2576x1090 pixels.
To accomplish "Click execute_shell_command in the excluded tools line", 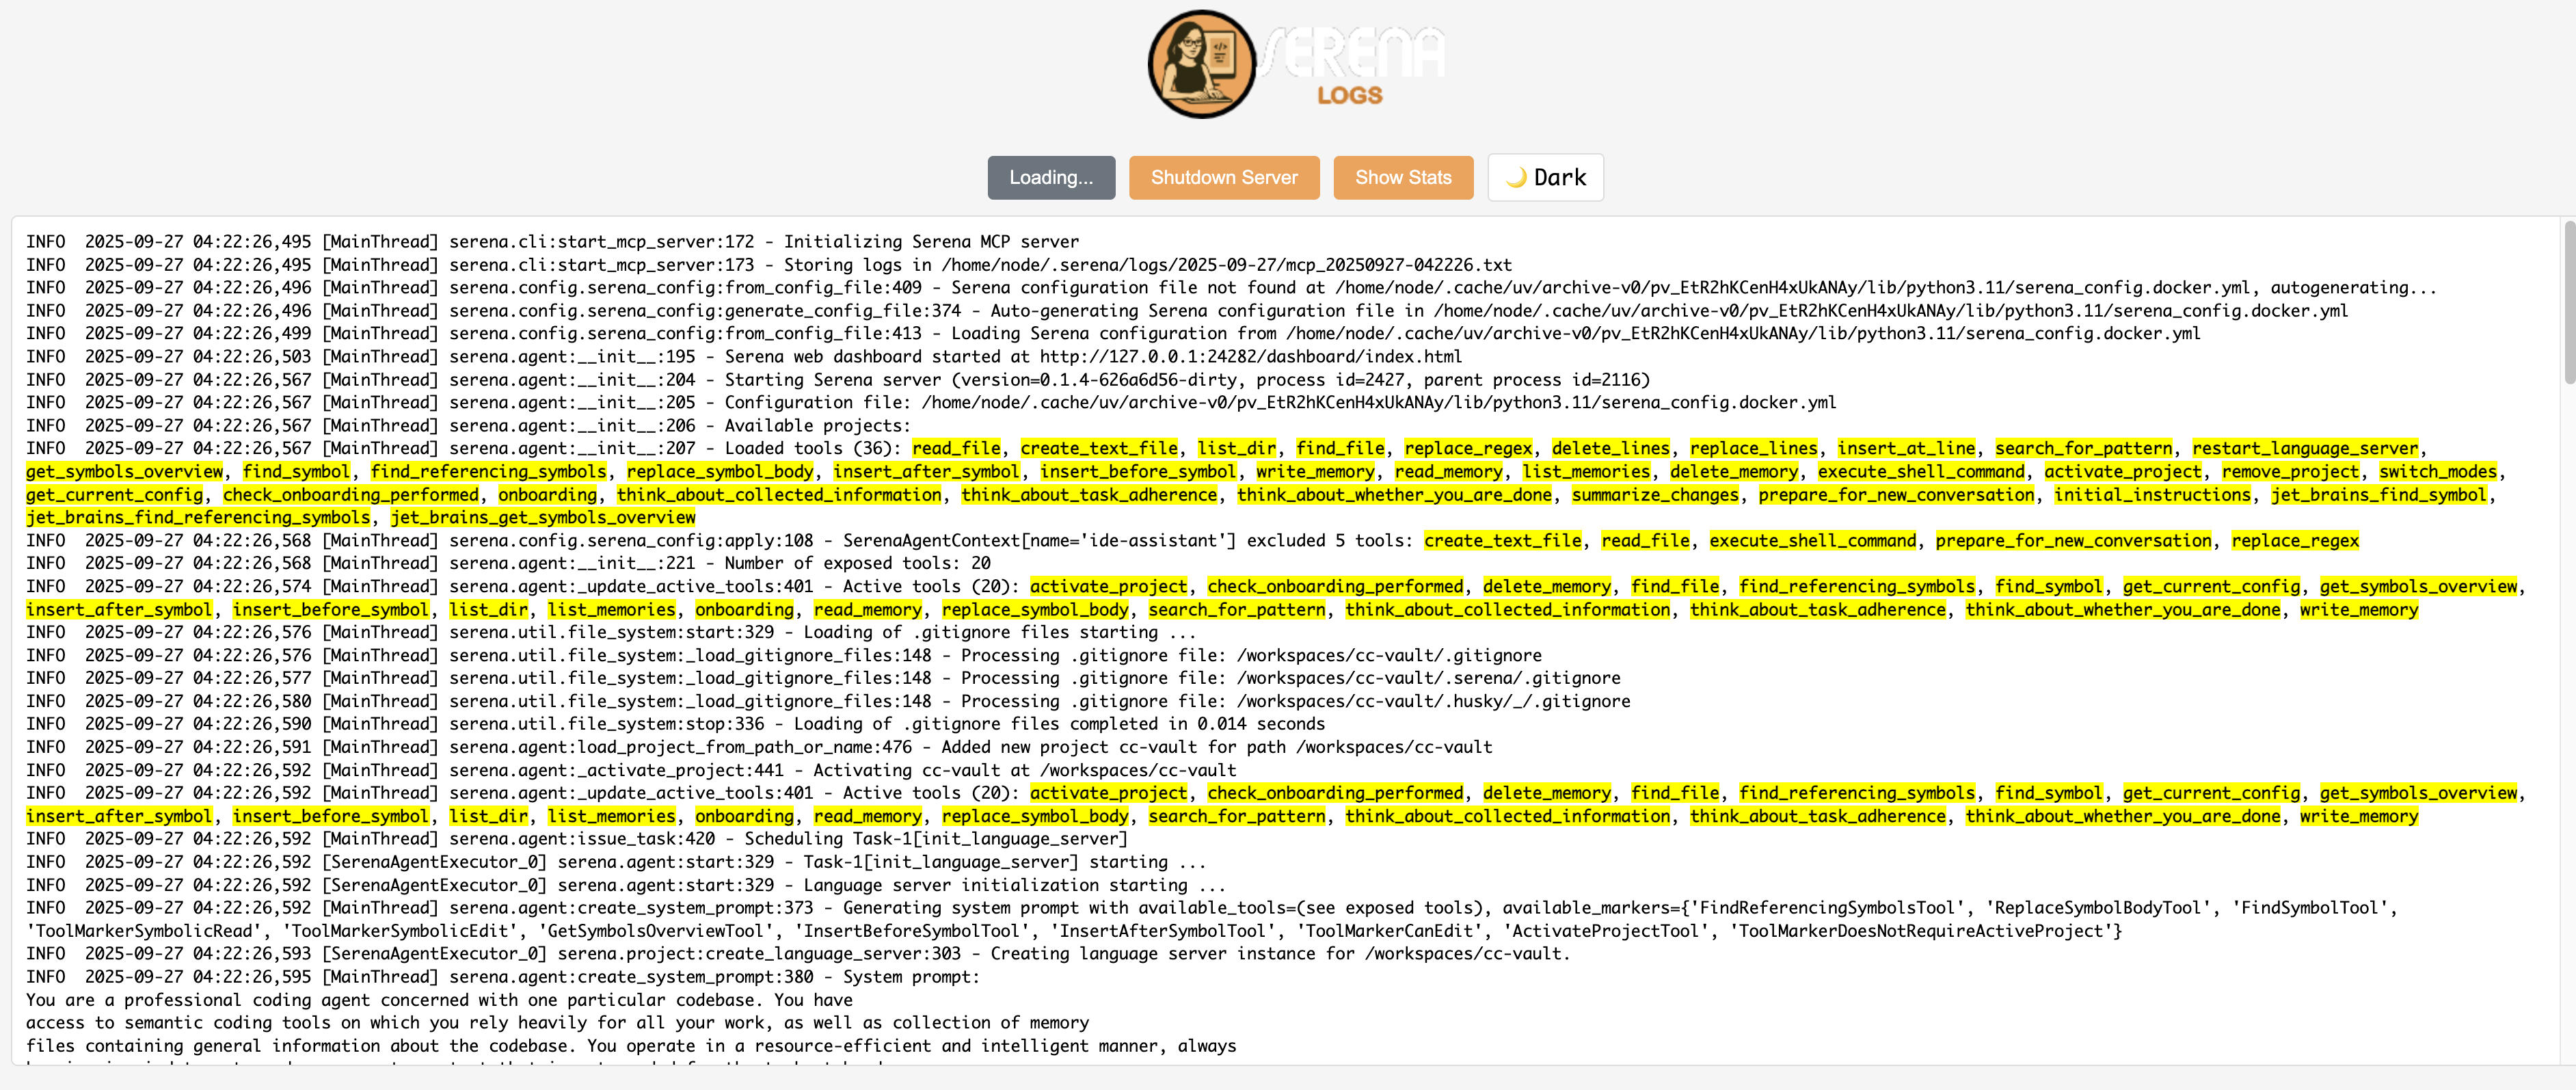I will pos(1812,541).
